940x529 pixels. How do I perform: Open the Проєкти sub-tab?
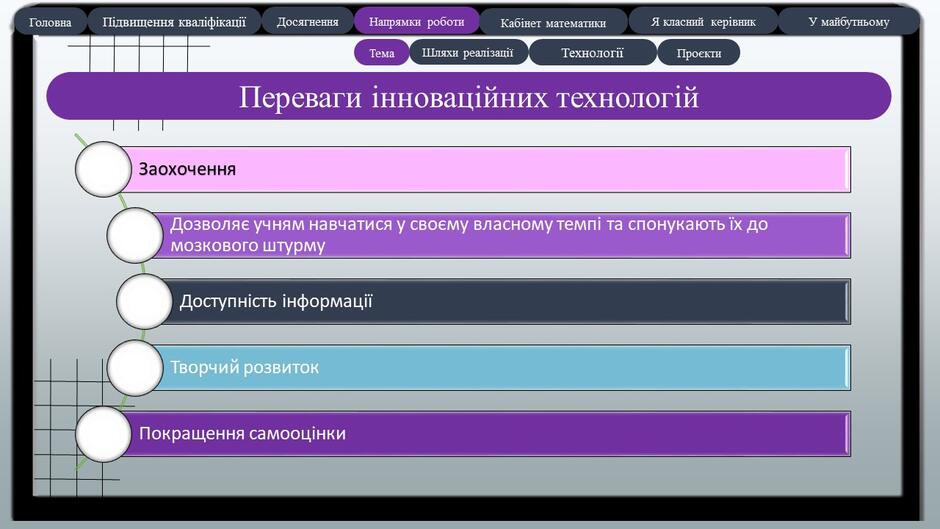click(698, 53)
